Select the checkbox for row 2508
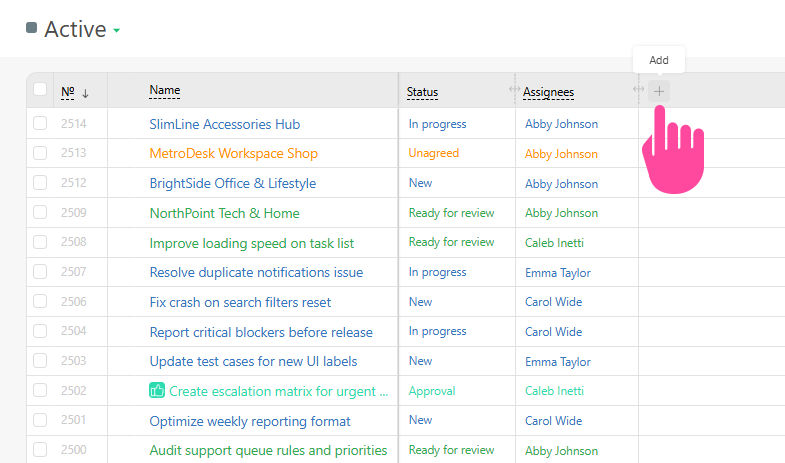 point(40,243)
